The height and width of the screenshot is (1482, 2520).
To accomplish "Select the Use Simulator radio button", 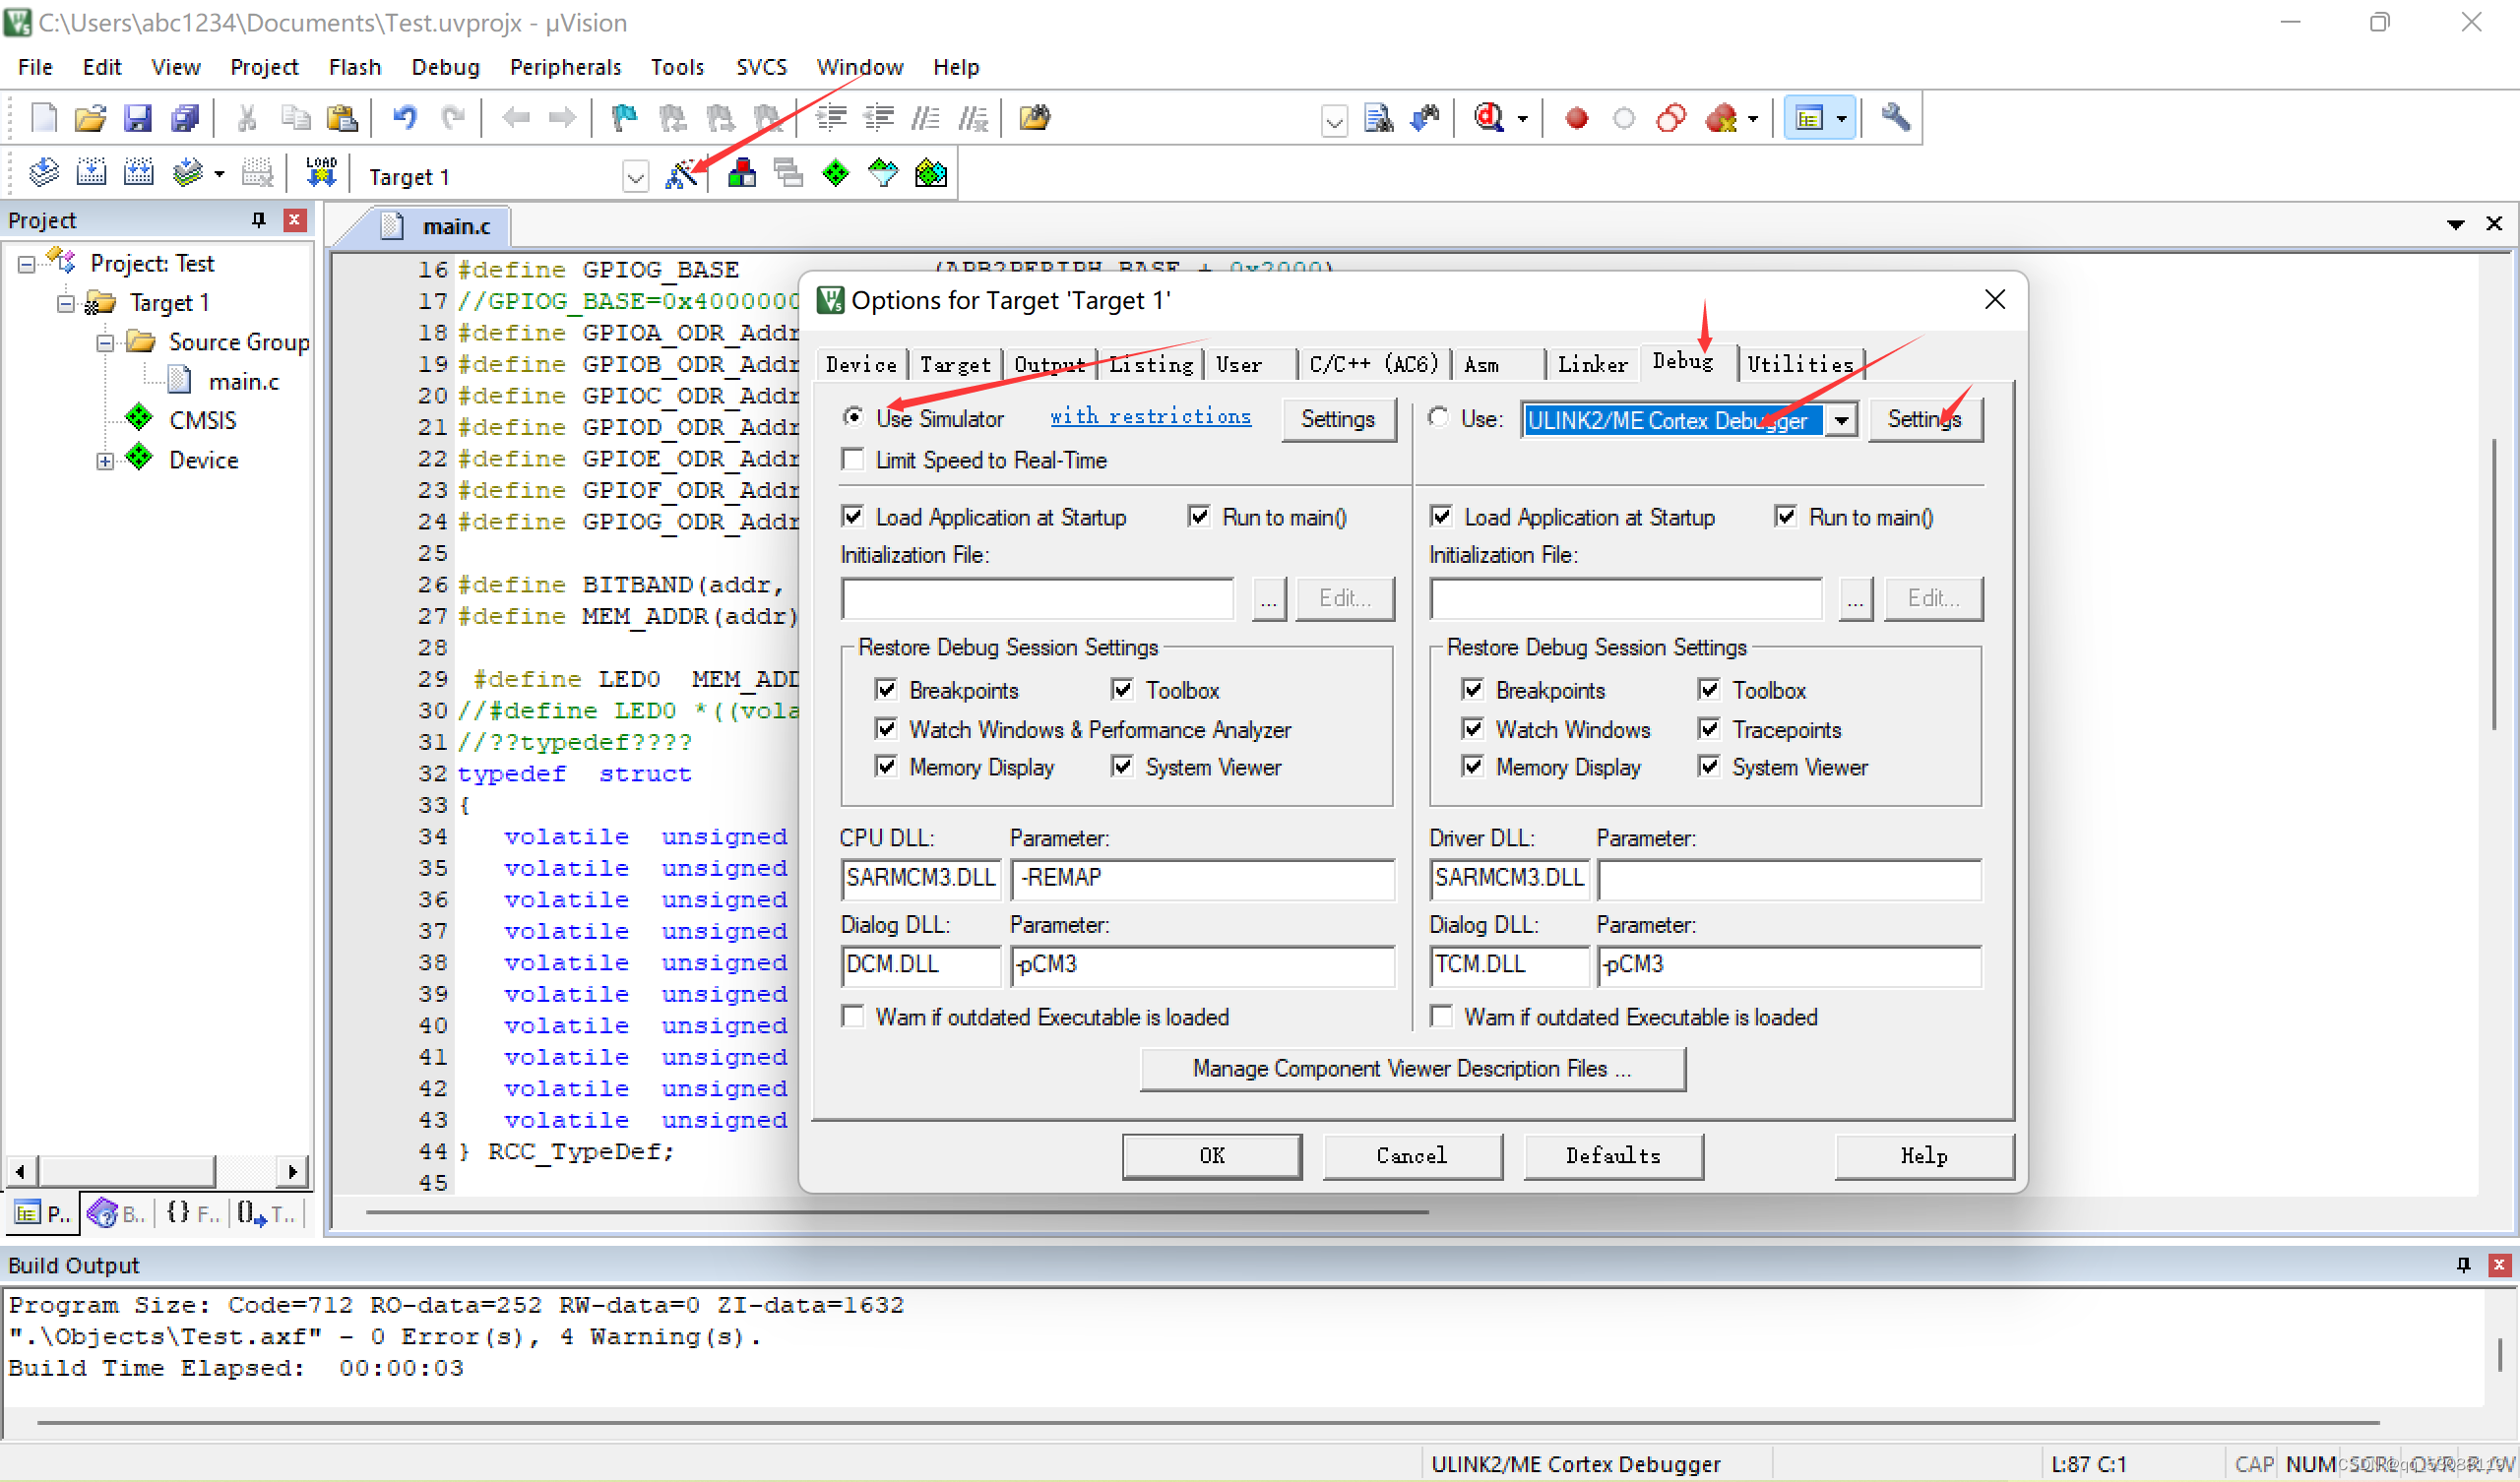I will tap(853, 416).
